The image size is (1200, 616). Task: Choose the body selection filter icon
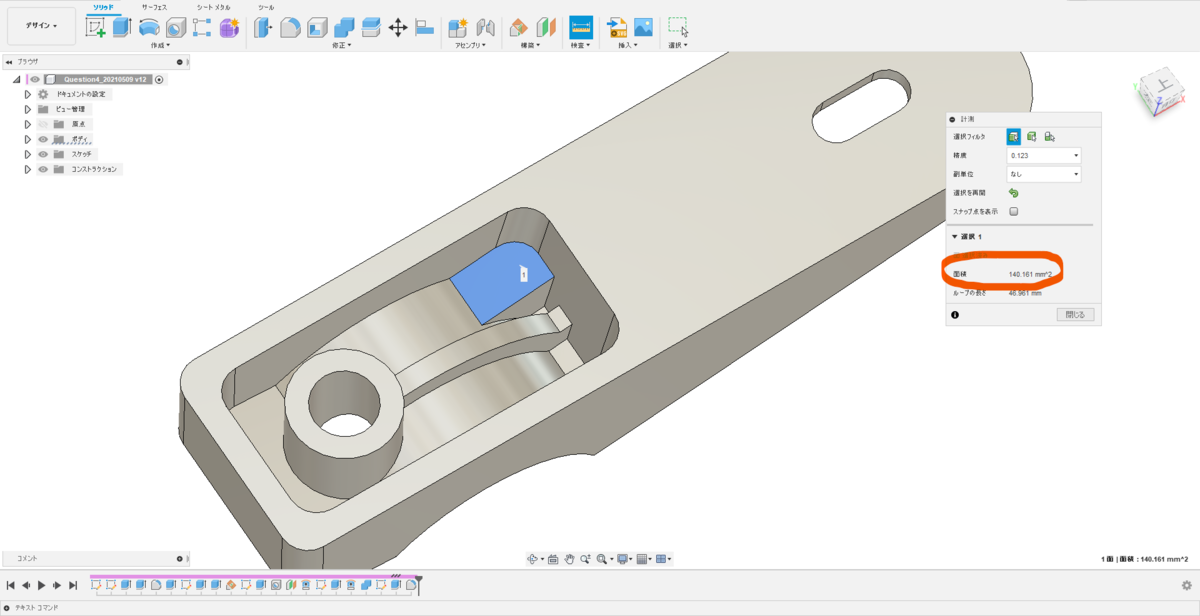1031,137
